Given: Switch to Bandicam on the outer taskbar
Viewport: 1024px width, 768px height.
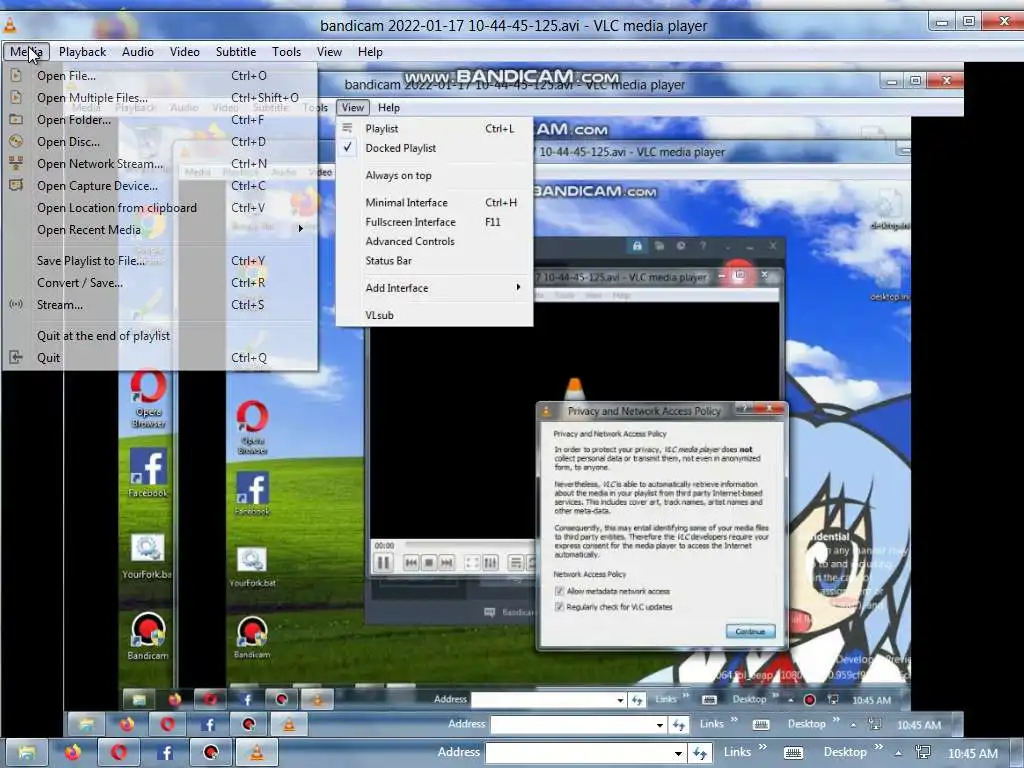Looking at the screenshot, I should (x=210, y=752).
